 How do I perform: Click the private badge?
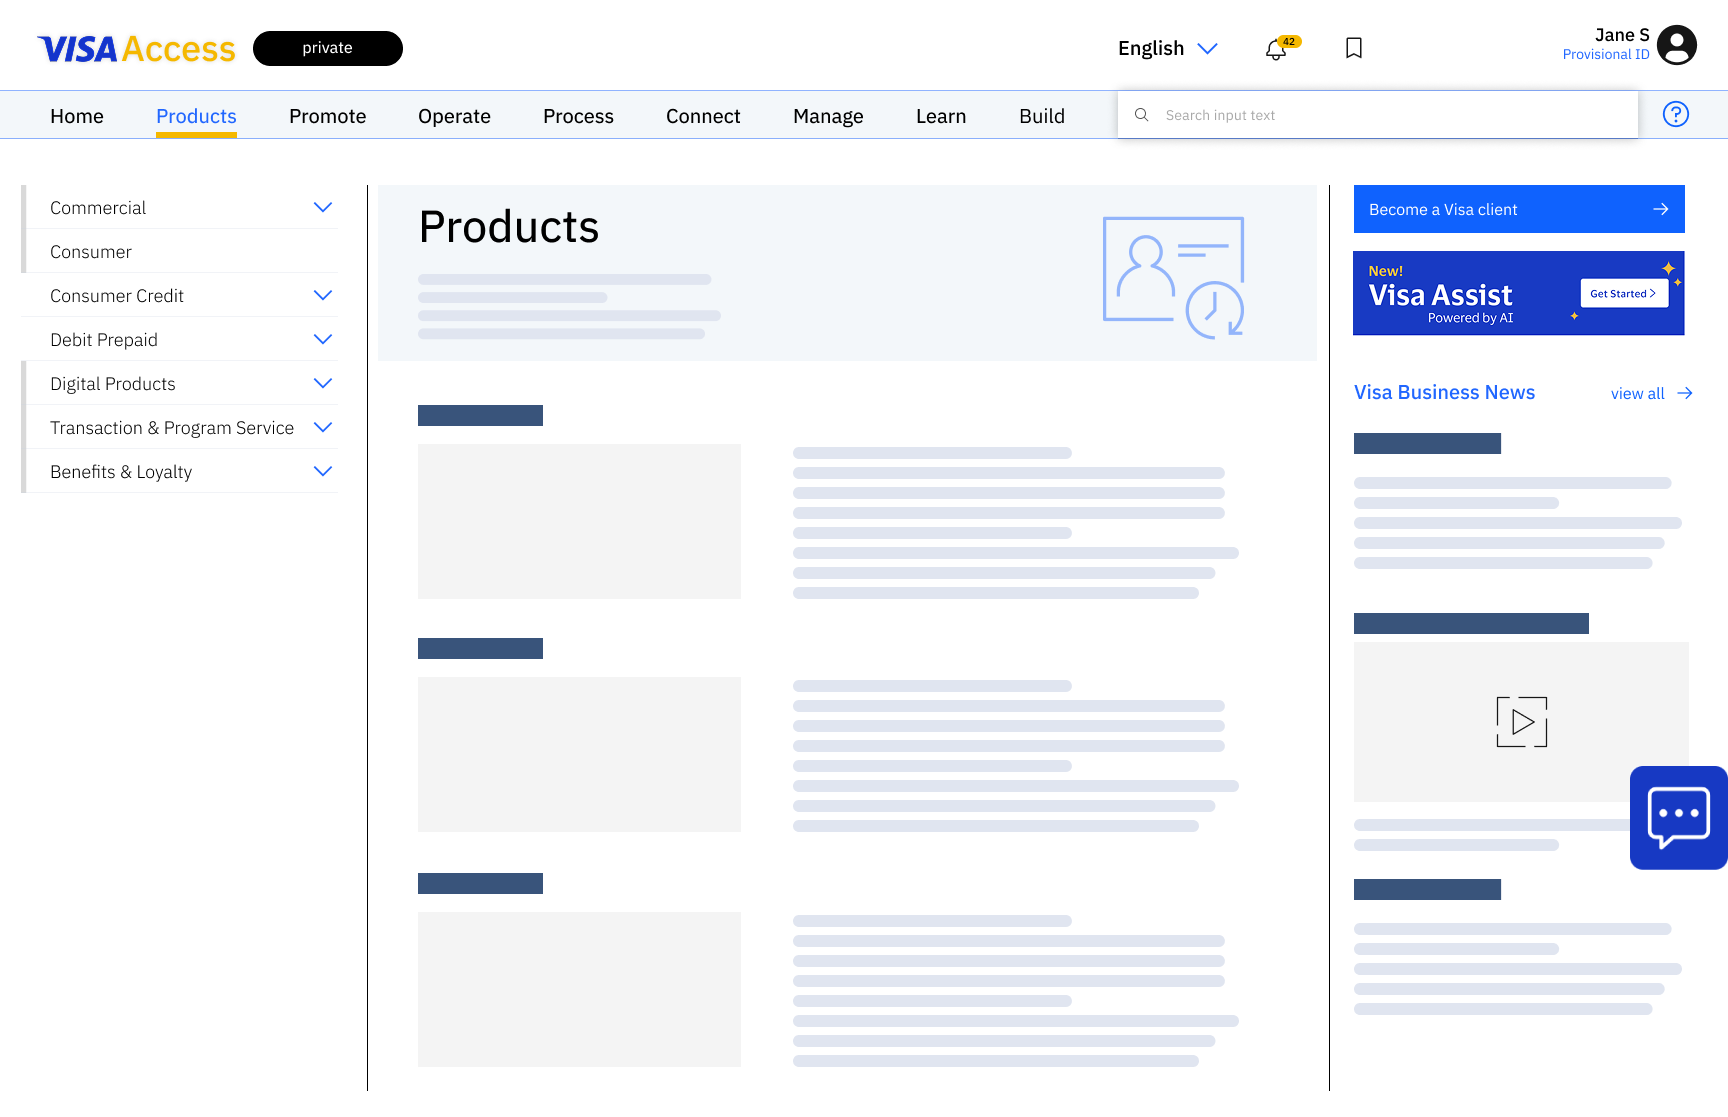(x=328, y=48)
